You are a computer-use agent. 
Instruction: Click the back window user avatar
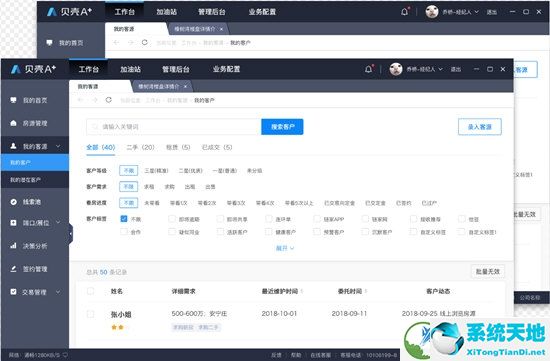pos(432,12)
